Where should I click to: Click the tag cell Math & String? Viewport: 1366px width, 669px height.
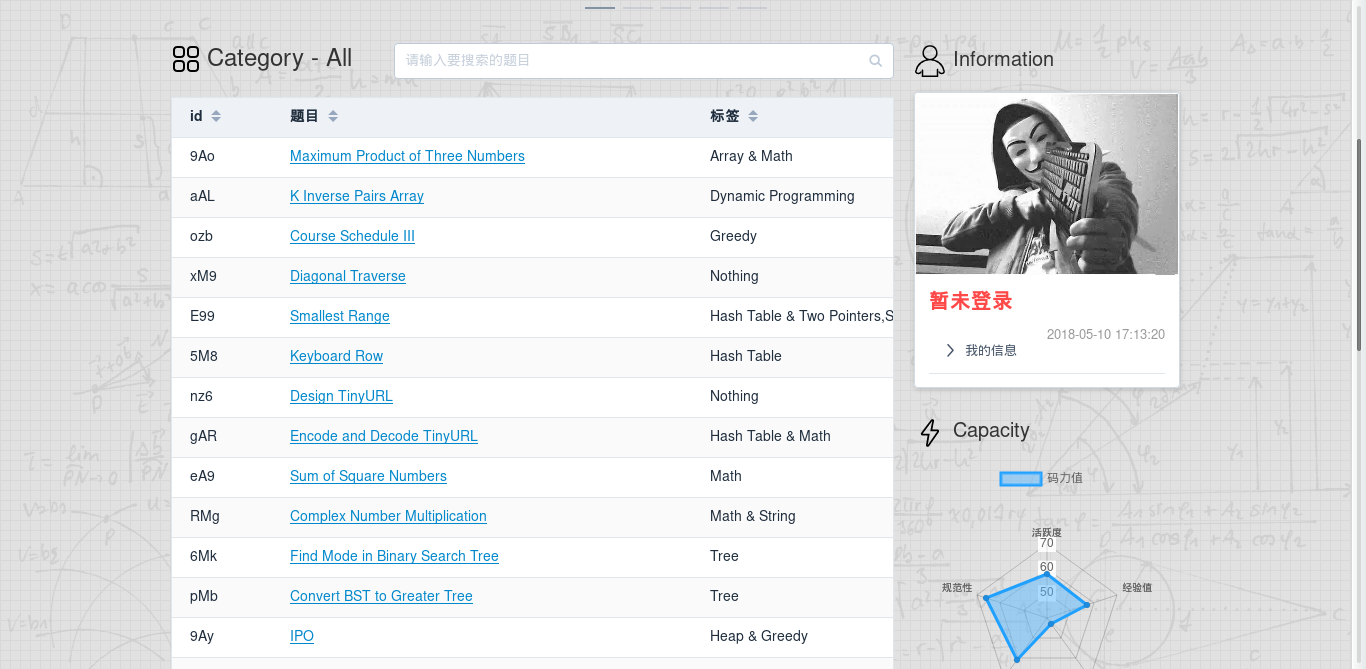click(753, 516)
